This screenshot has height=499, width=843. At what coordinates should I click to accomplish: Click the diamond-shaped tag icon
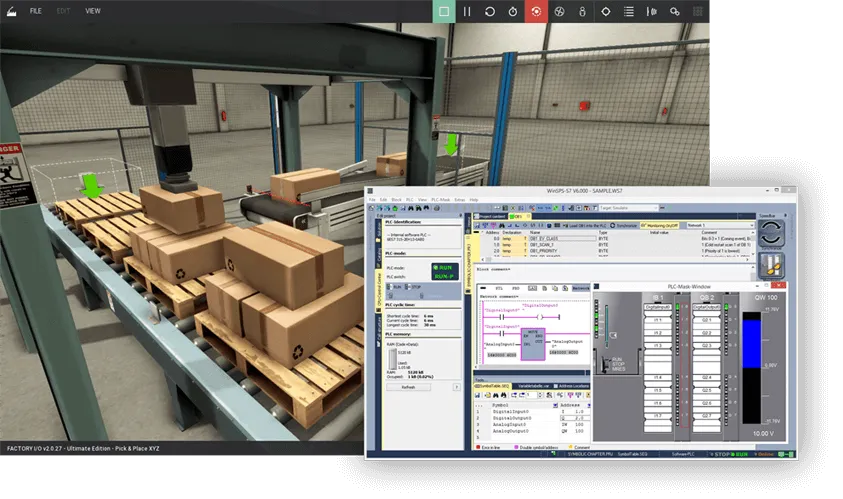click(x=605, y=11)
